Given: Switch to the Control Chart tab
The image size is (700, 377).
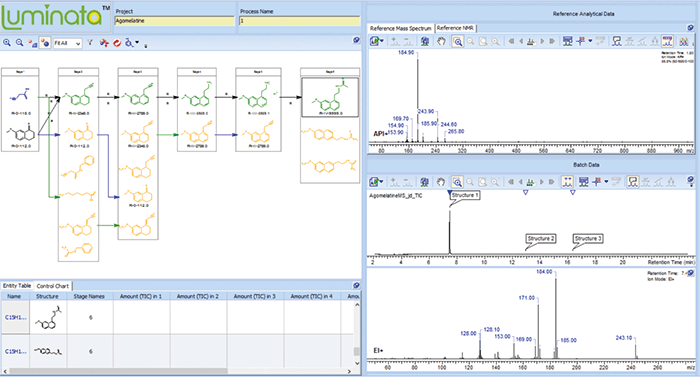Looking at the screenshot, I should [53, 285].
